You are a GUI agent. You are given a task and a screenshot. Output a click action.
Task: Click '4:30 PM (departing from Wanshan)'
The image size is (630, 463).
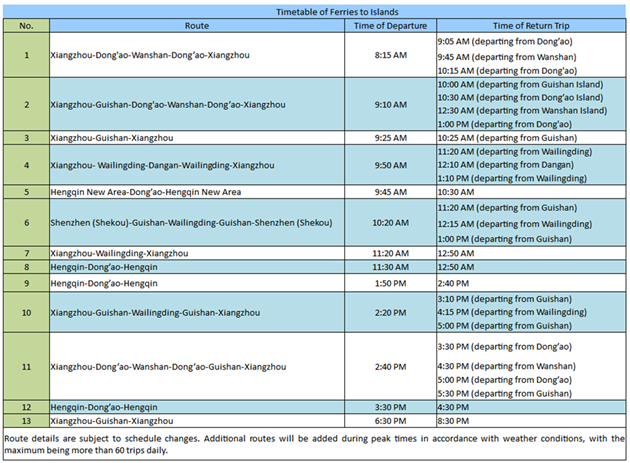click(x=507, y=366)
